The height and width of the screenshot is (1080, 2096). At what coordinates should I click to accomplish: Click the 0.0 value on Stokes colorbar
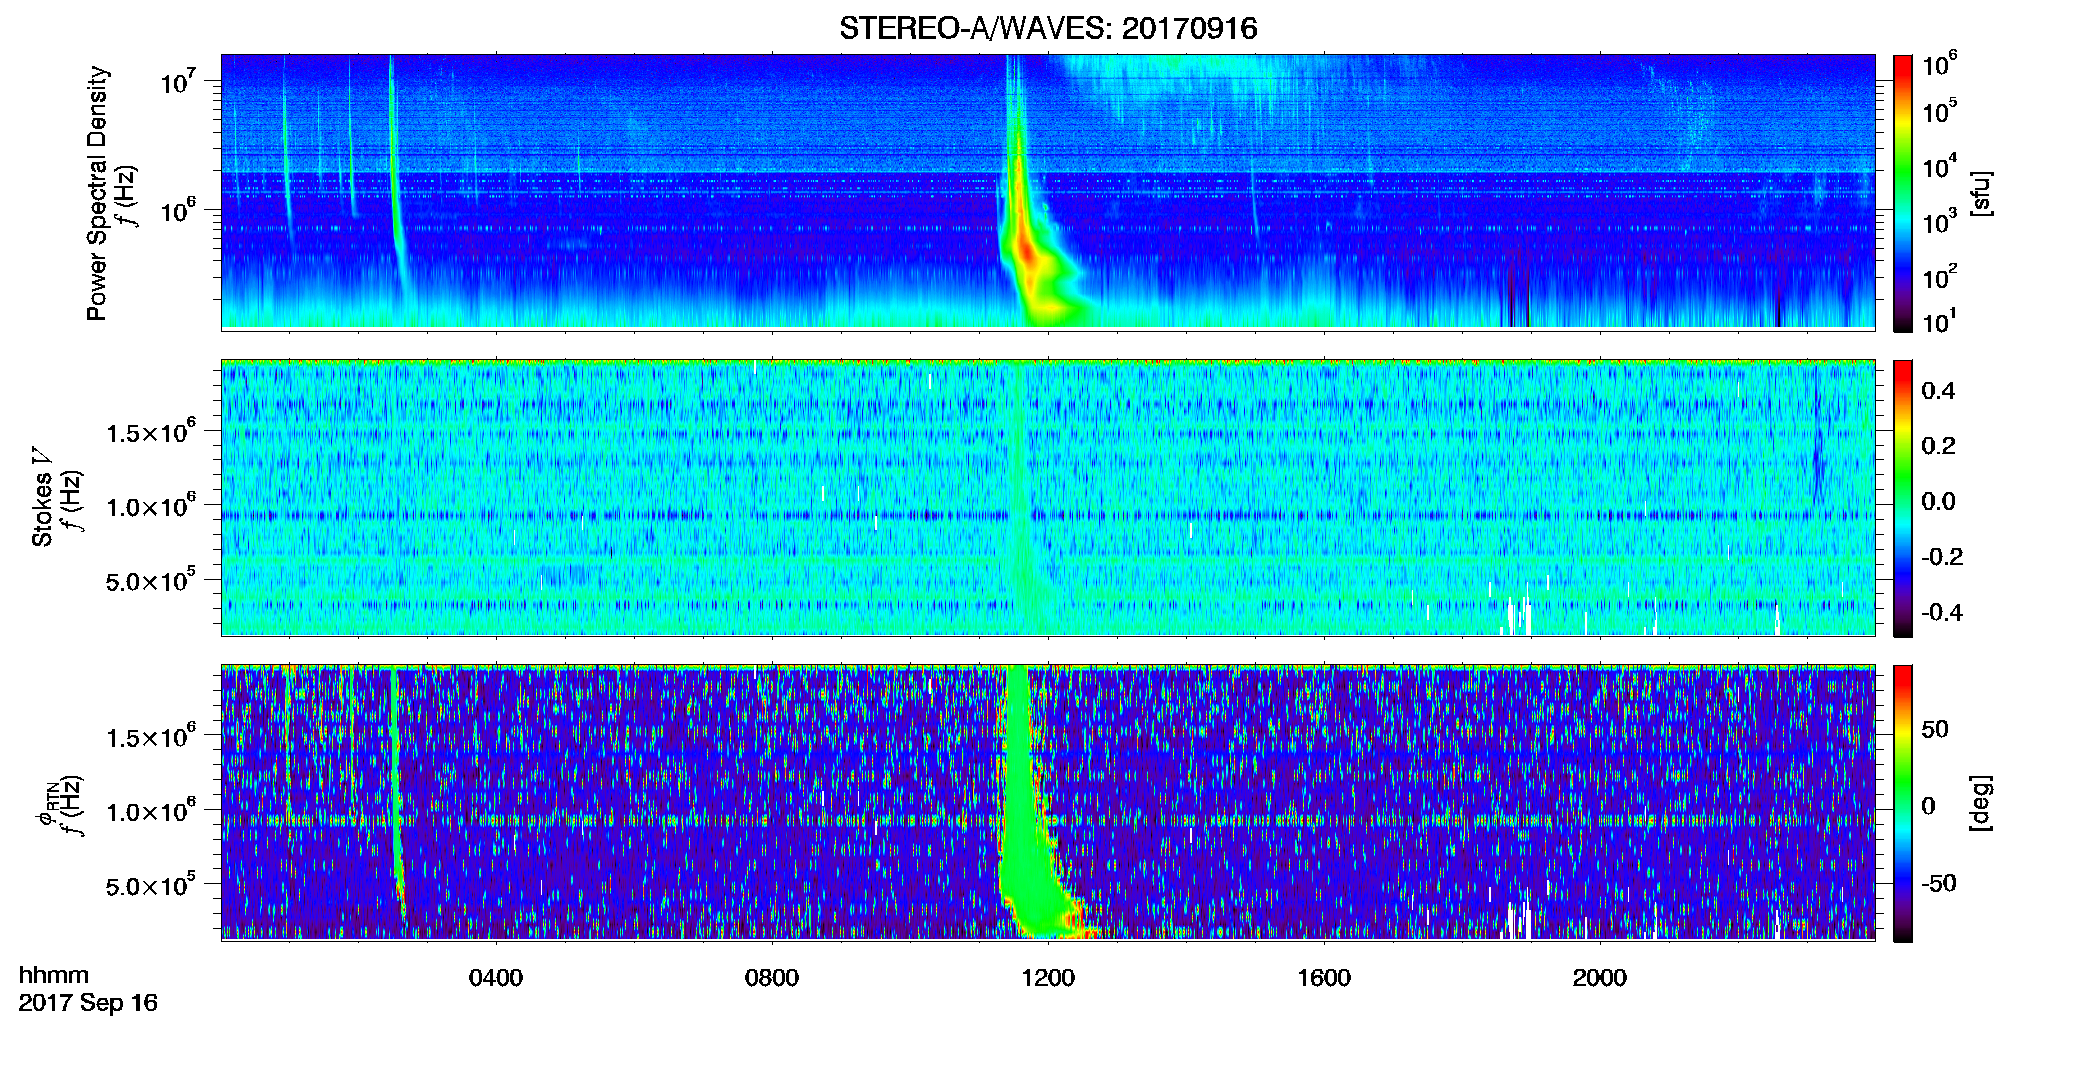[x=1938, y=501]
